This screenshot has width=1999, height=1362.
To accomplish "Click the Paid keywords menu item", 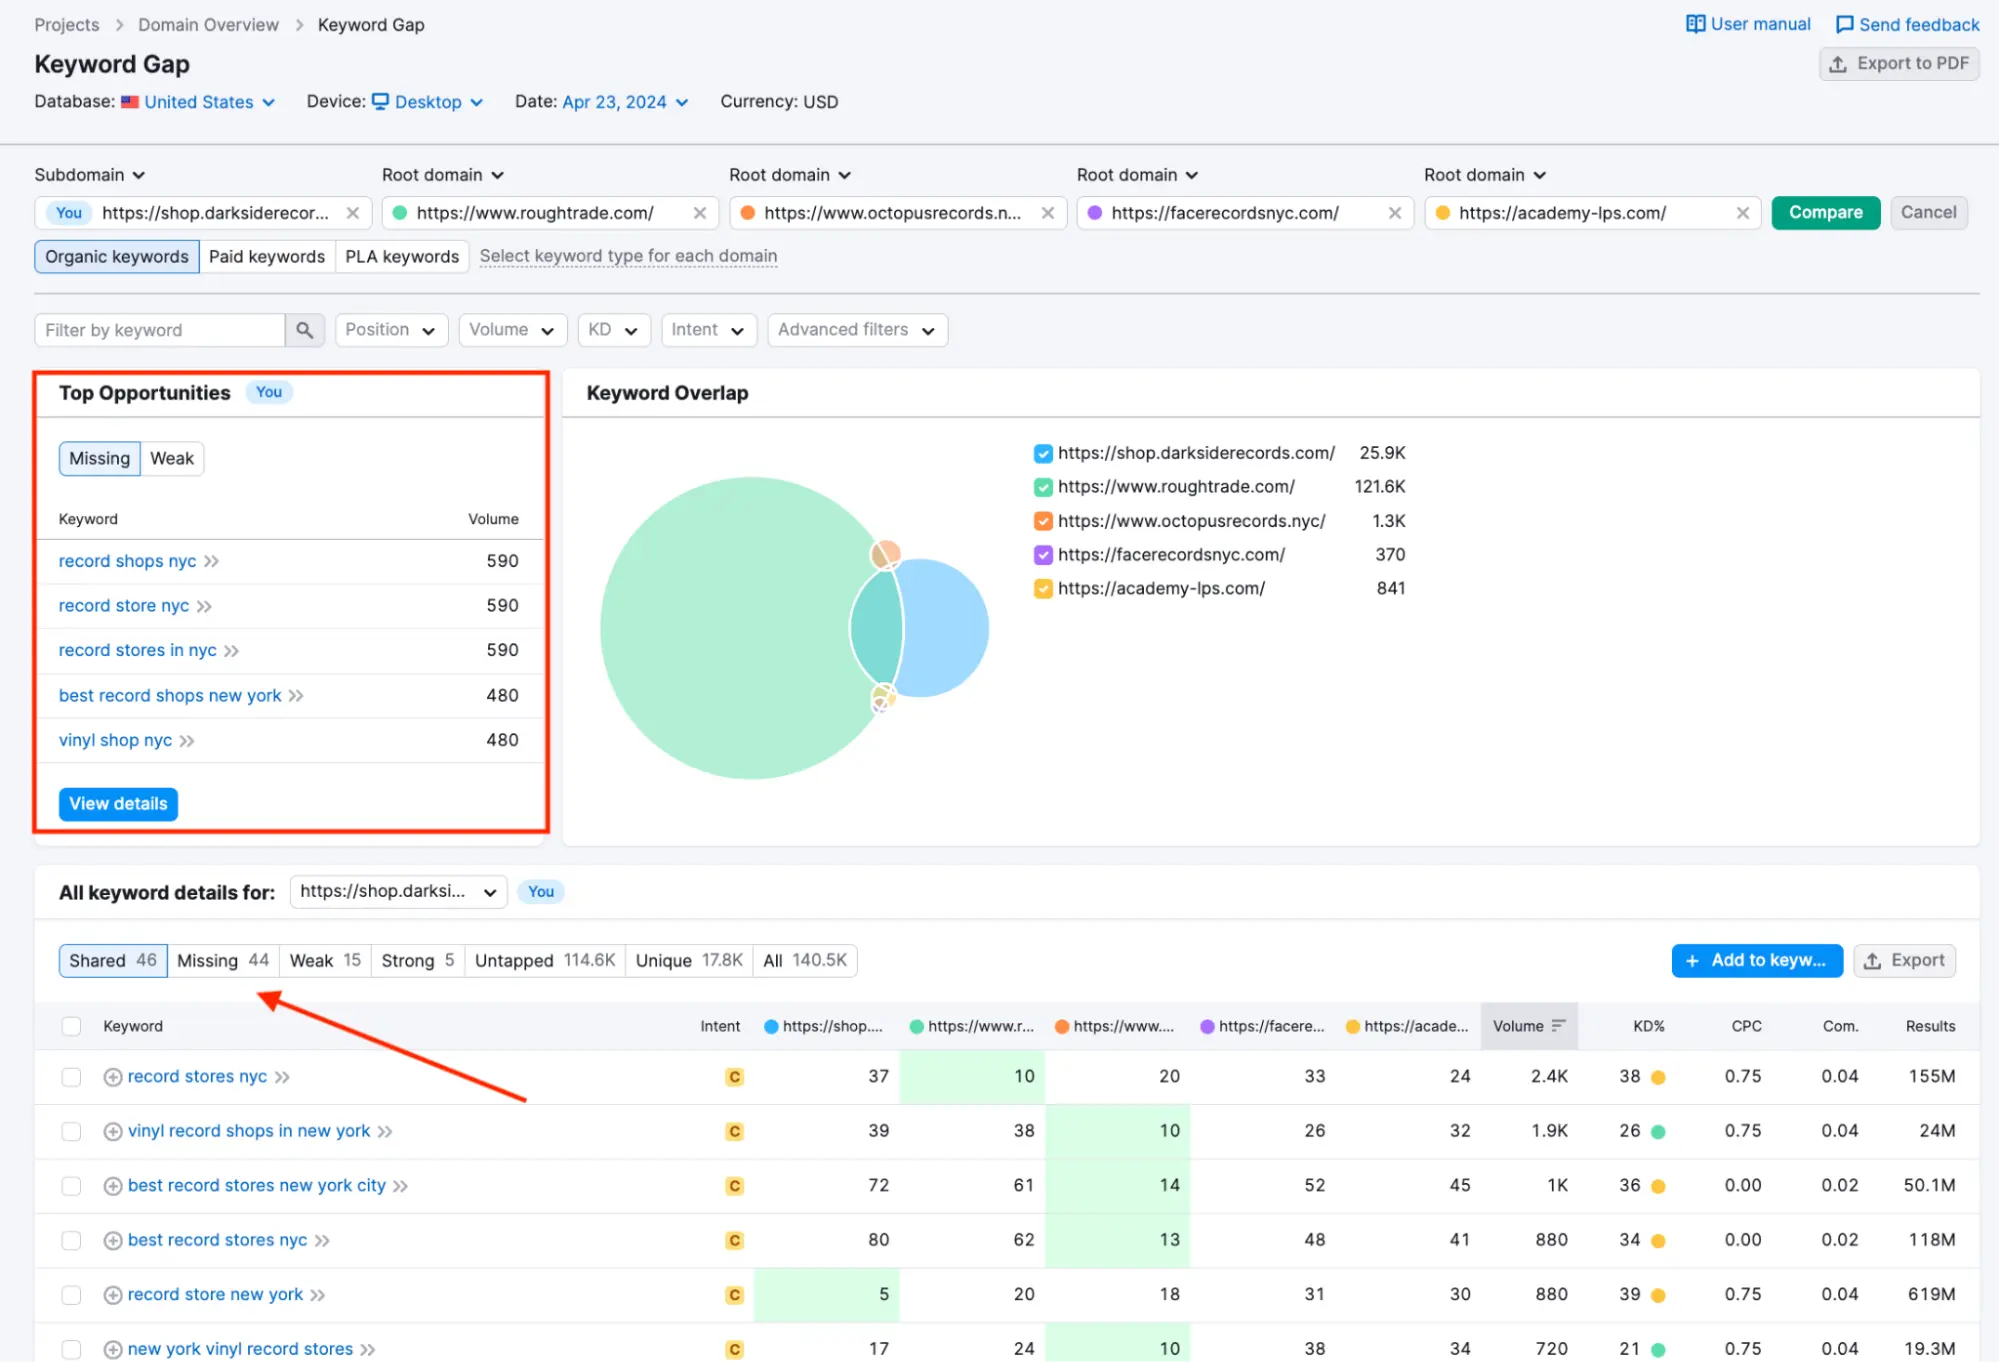I will point(267,255).
